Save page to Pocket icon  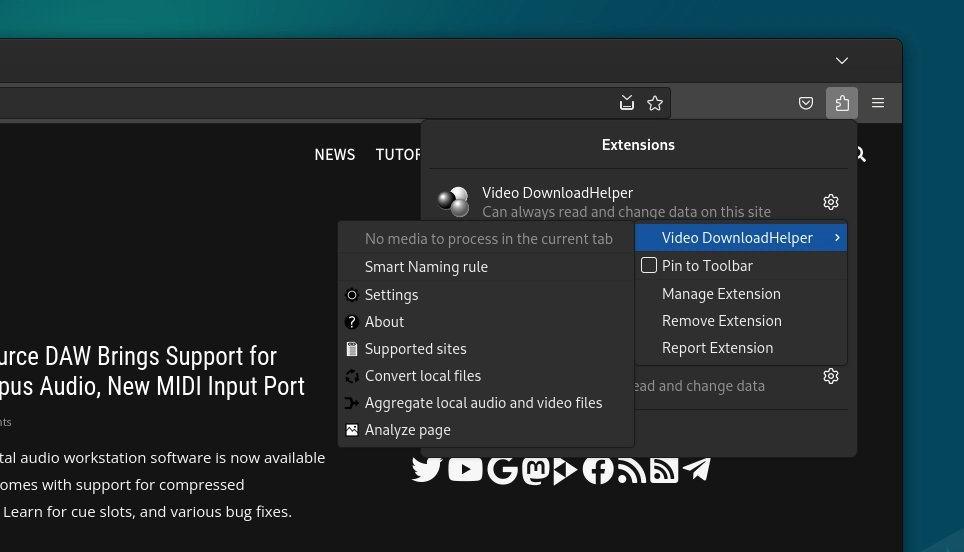click(806, 103)
